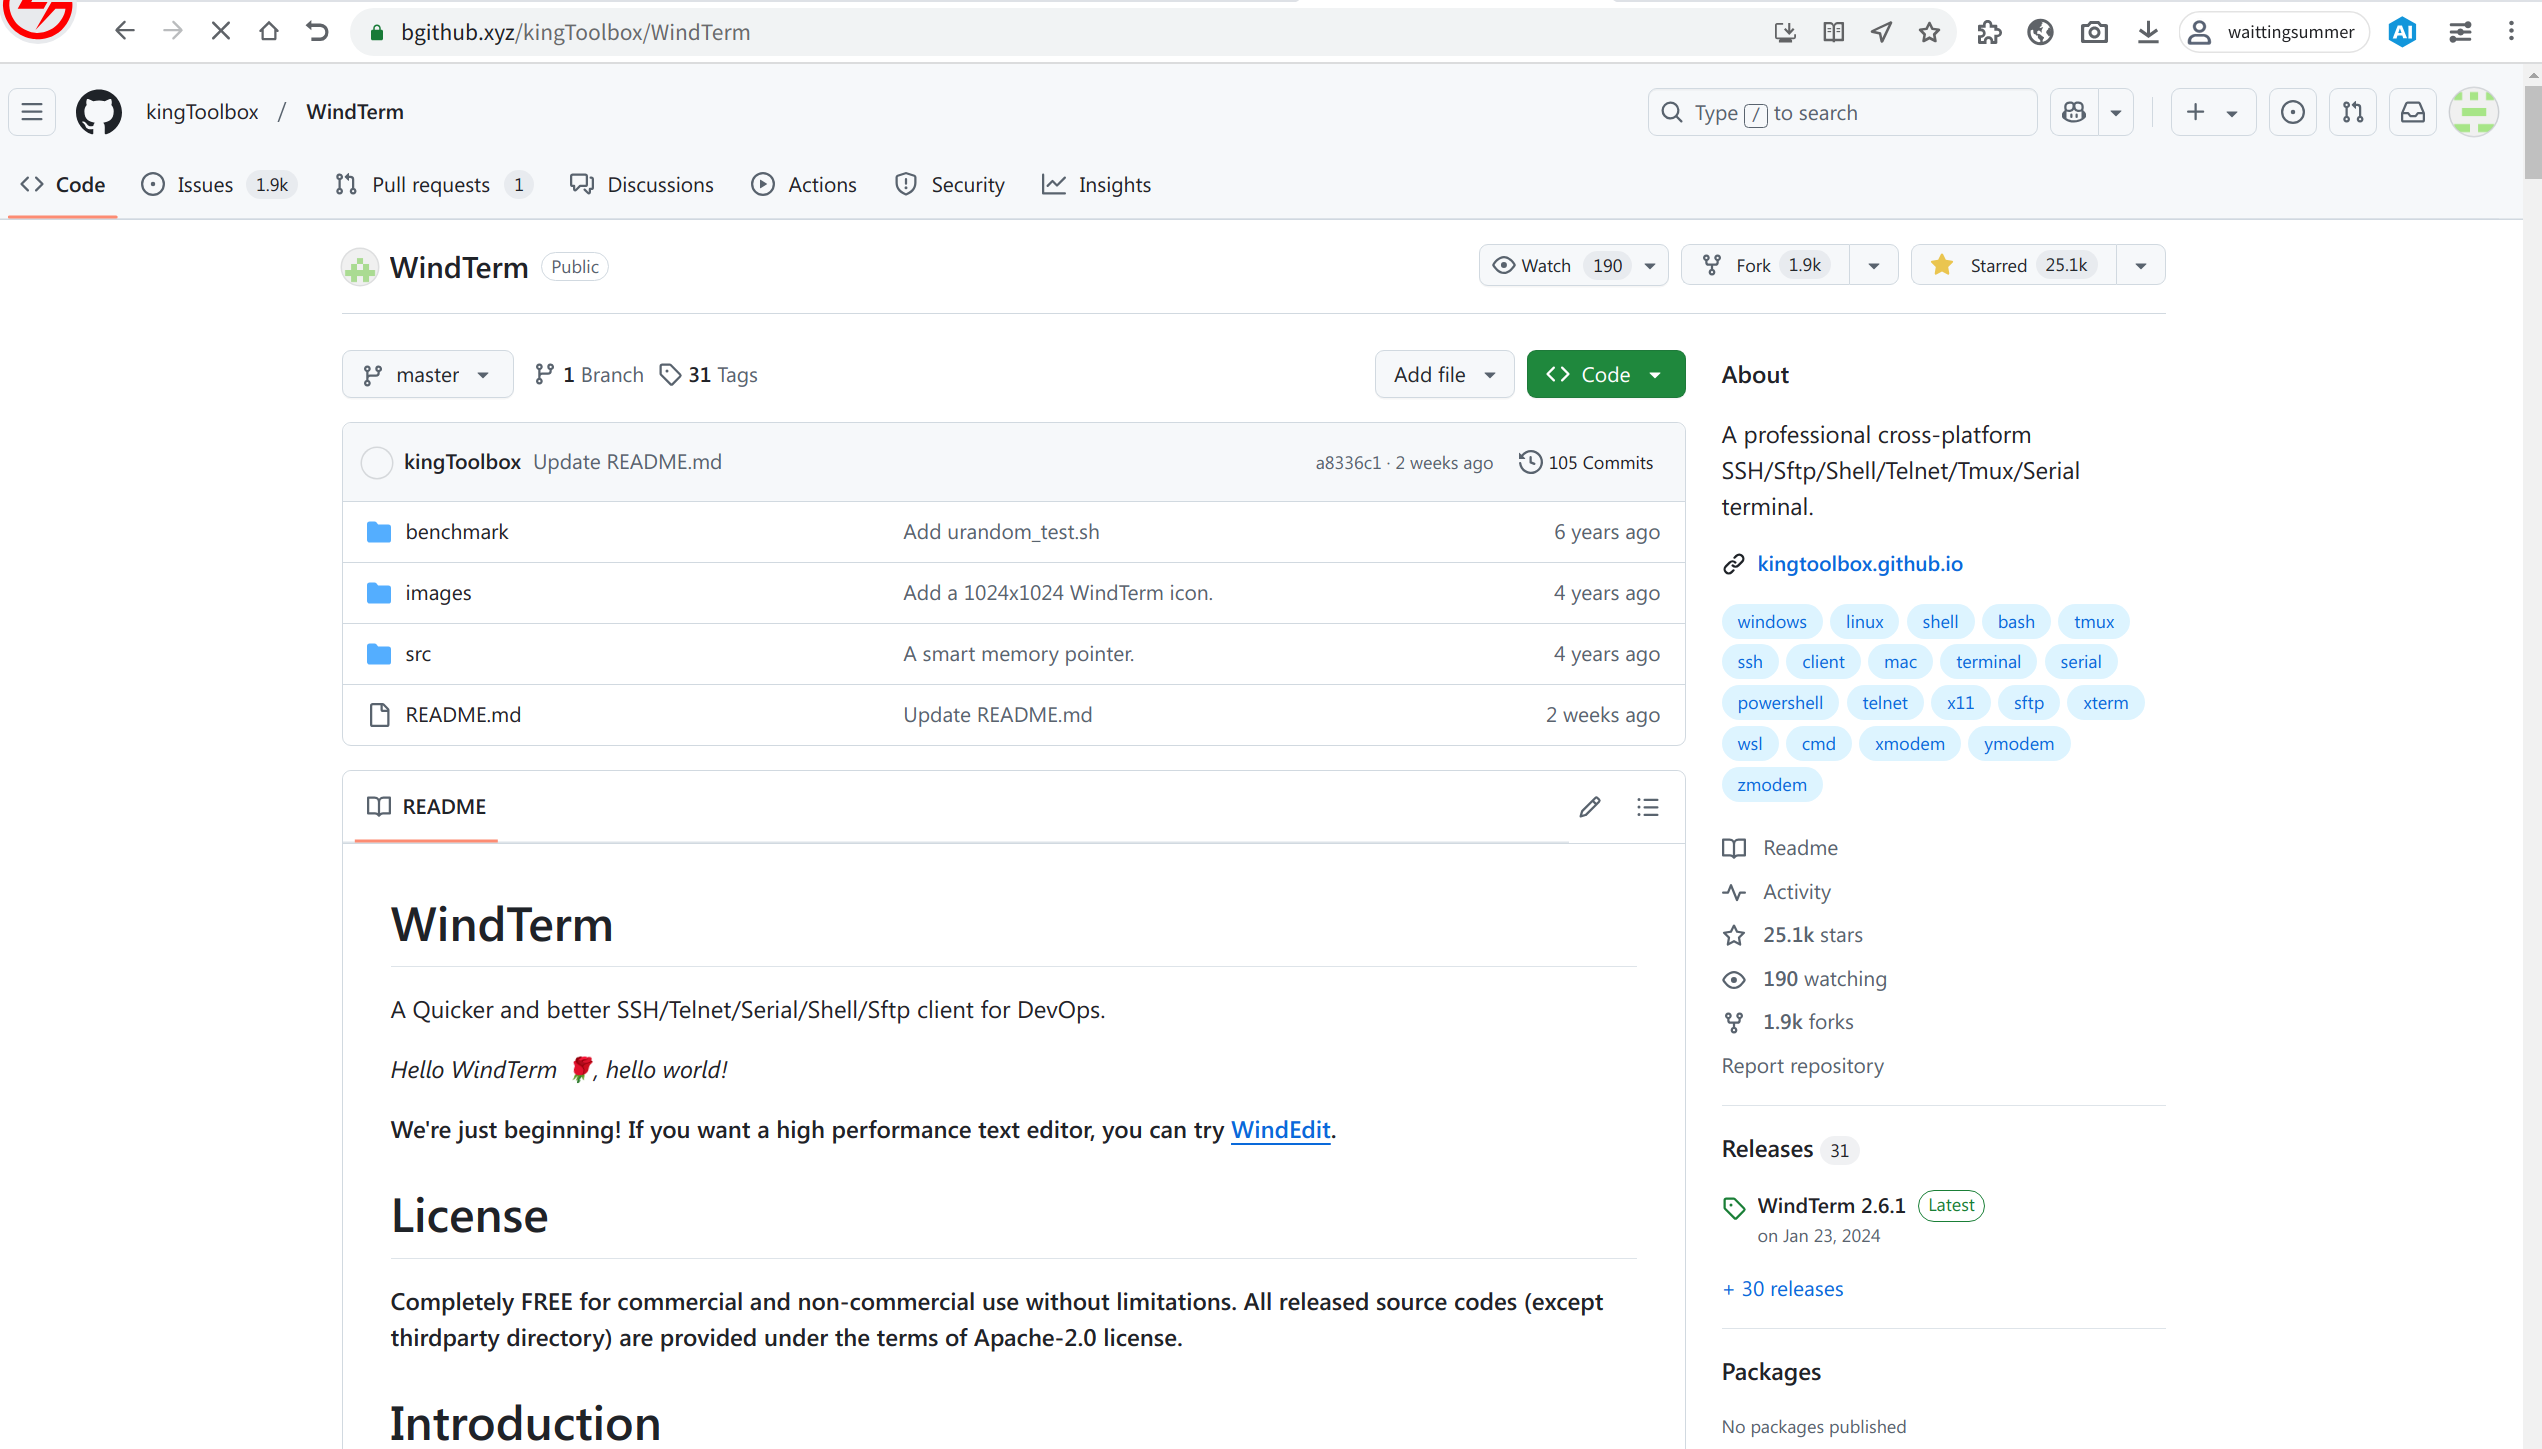Click the browser address bar URL
Screen dimensions: 2542x1449
[x=576, y=32]
